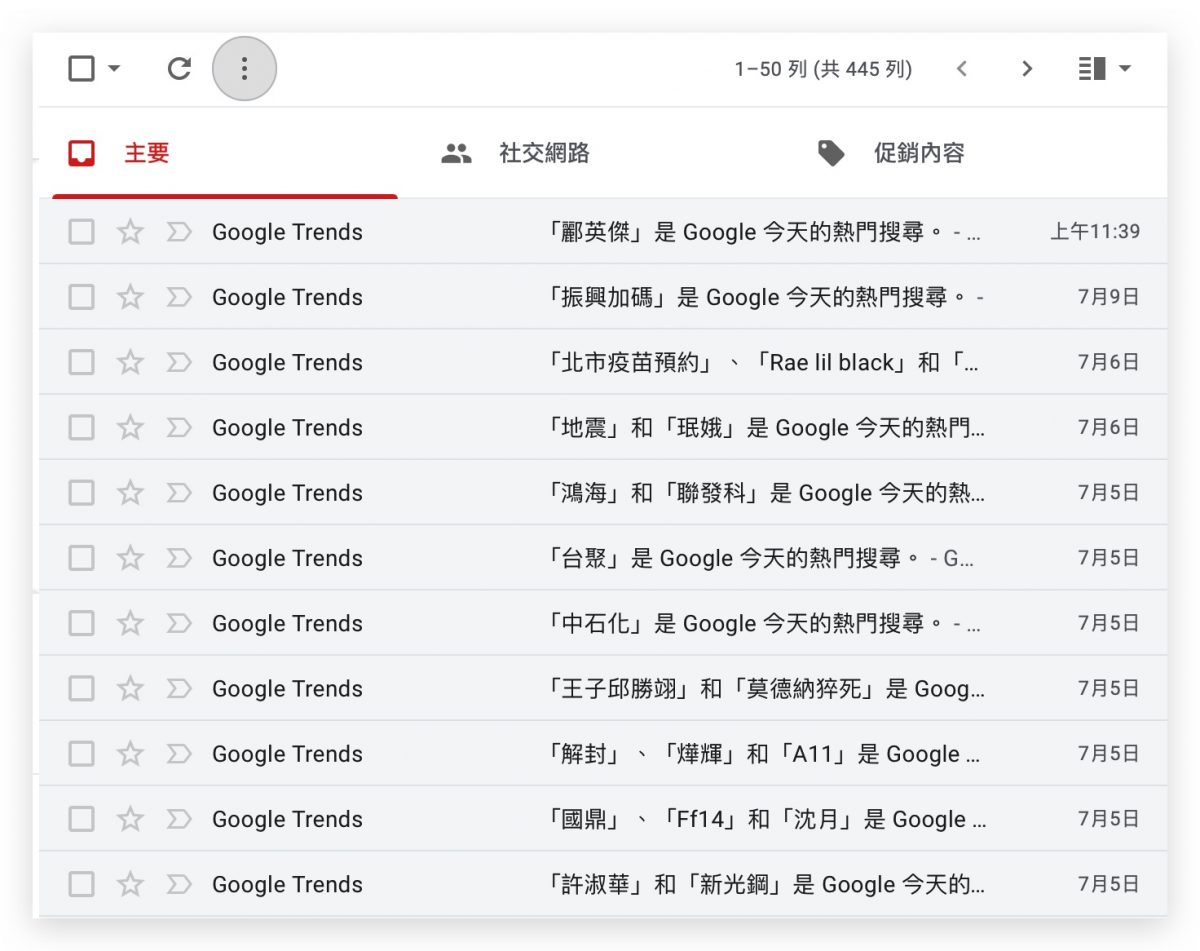Image resolution: width=1200 pixels, height=951 pixels.
Task: Mark 「鴻海」和「聯發科」 email as important
Action: coord(178,493)
